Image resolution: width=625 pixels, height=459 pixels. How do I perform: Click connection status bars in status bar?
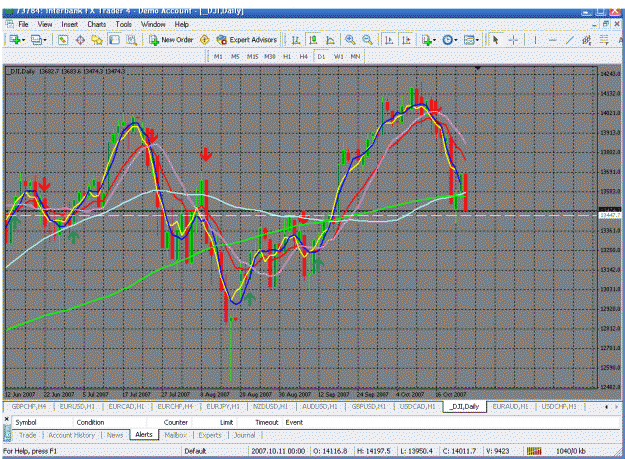[534, 451]
